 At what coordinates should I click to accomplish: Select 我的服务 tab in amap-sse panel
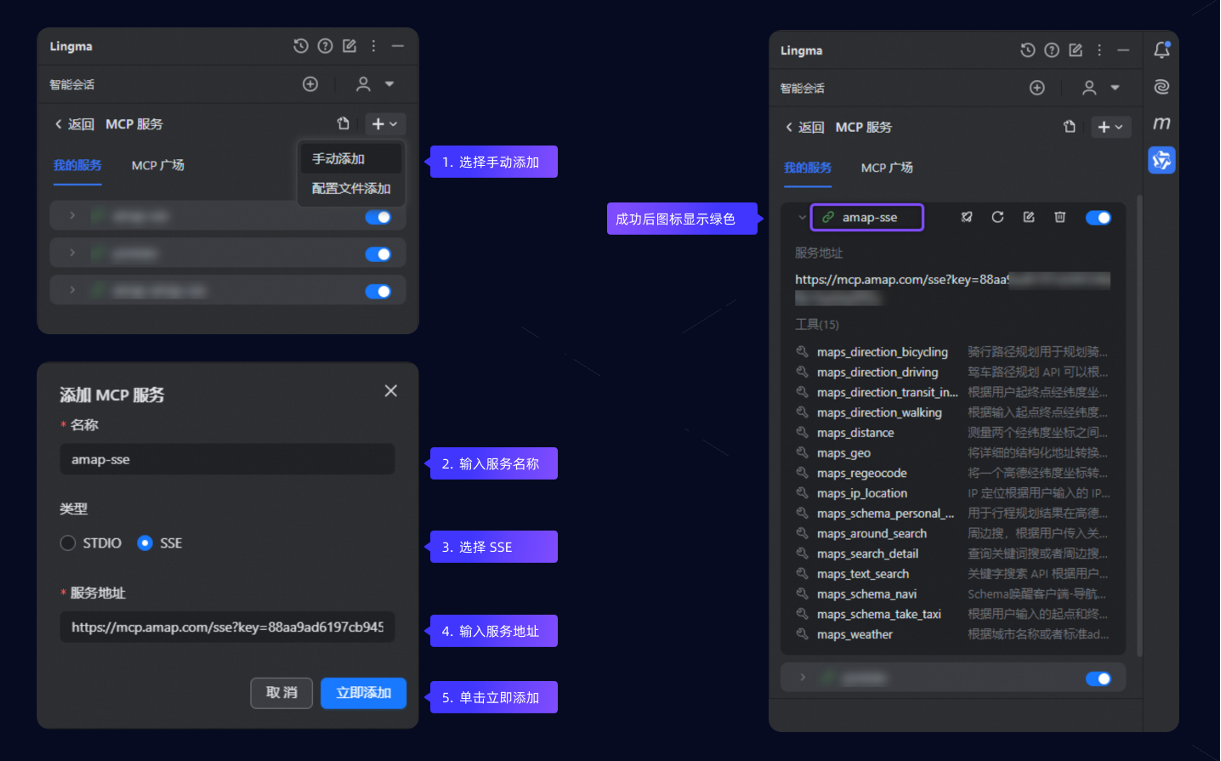tap(808, 168)
